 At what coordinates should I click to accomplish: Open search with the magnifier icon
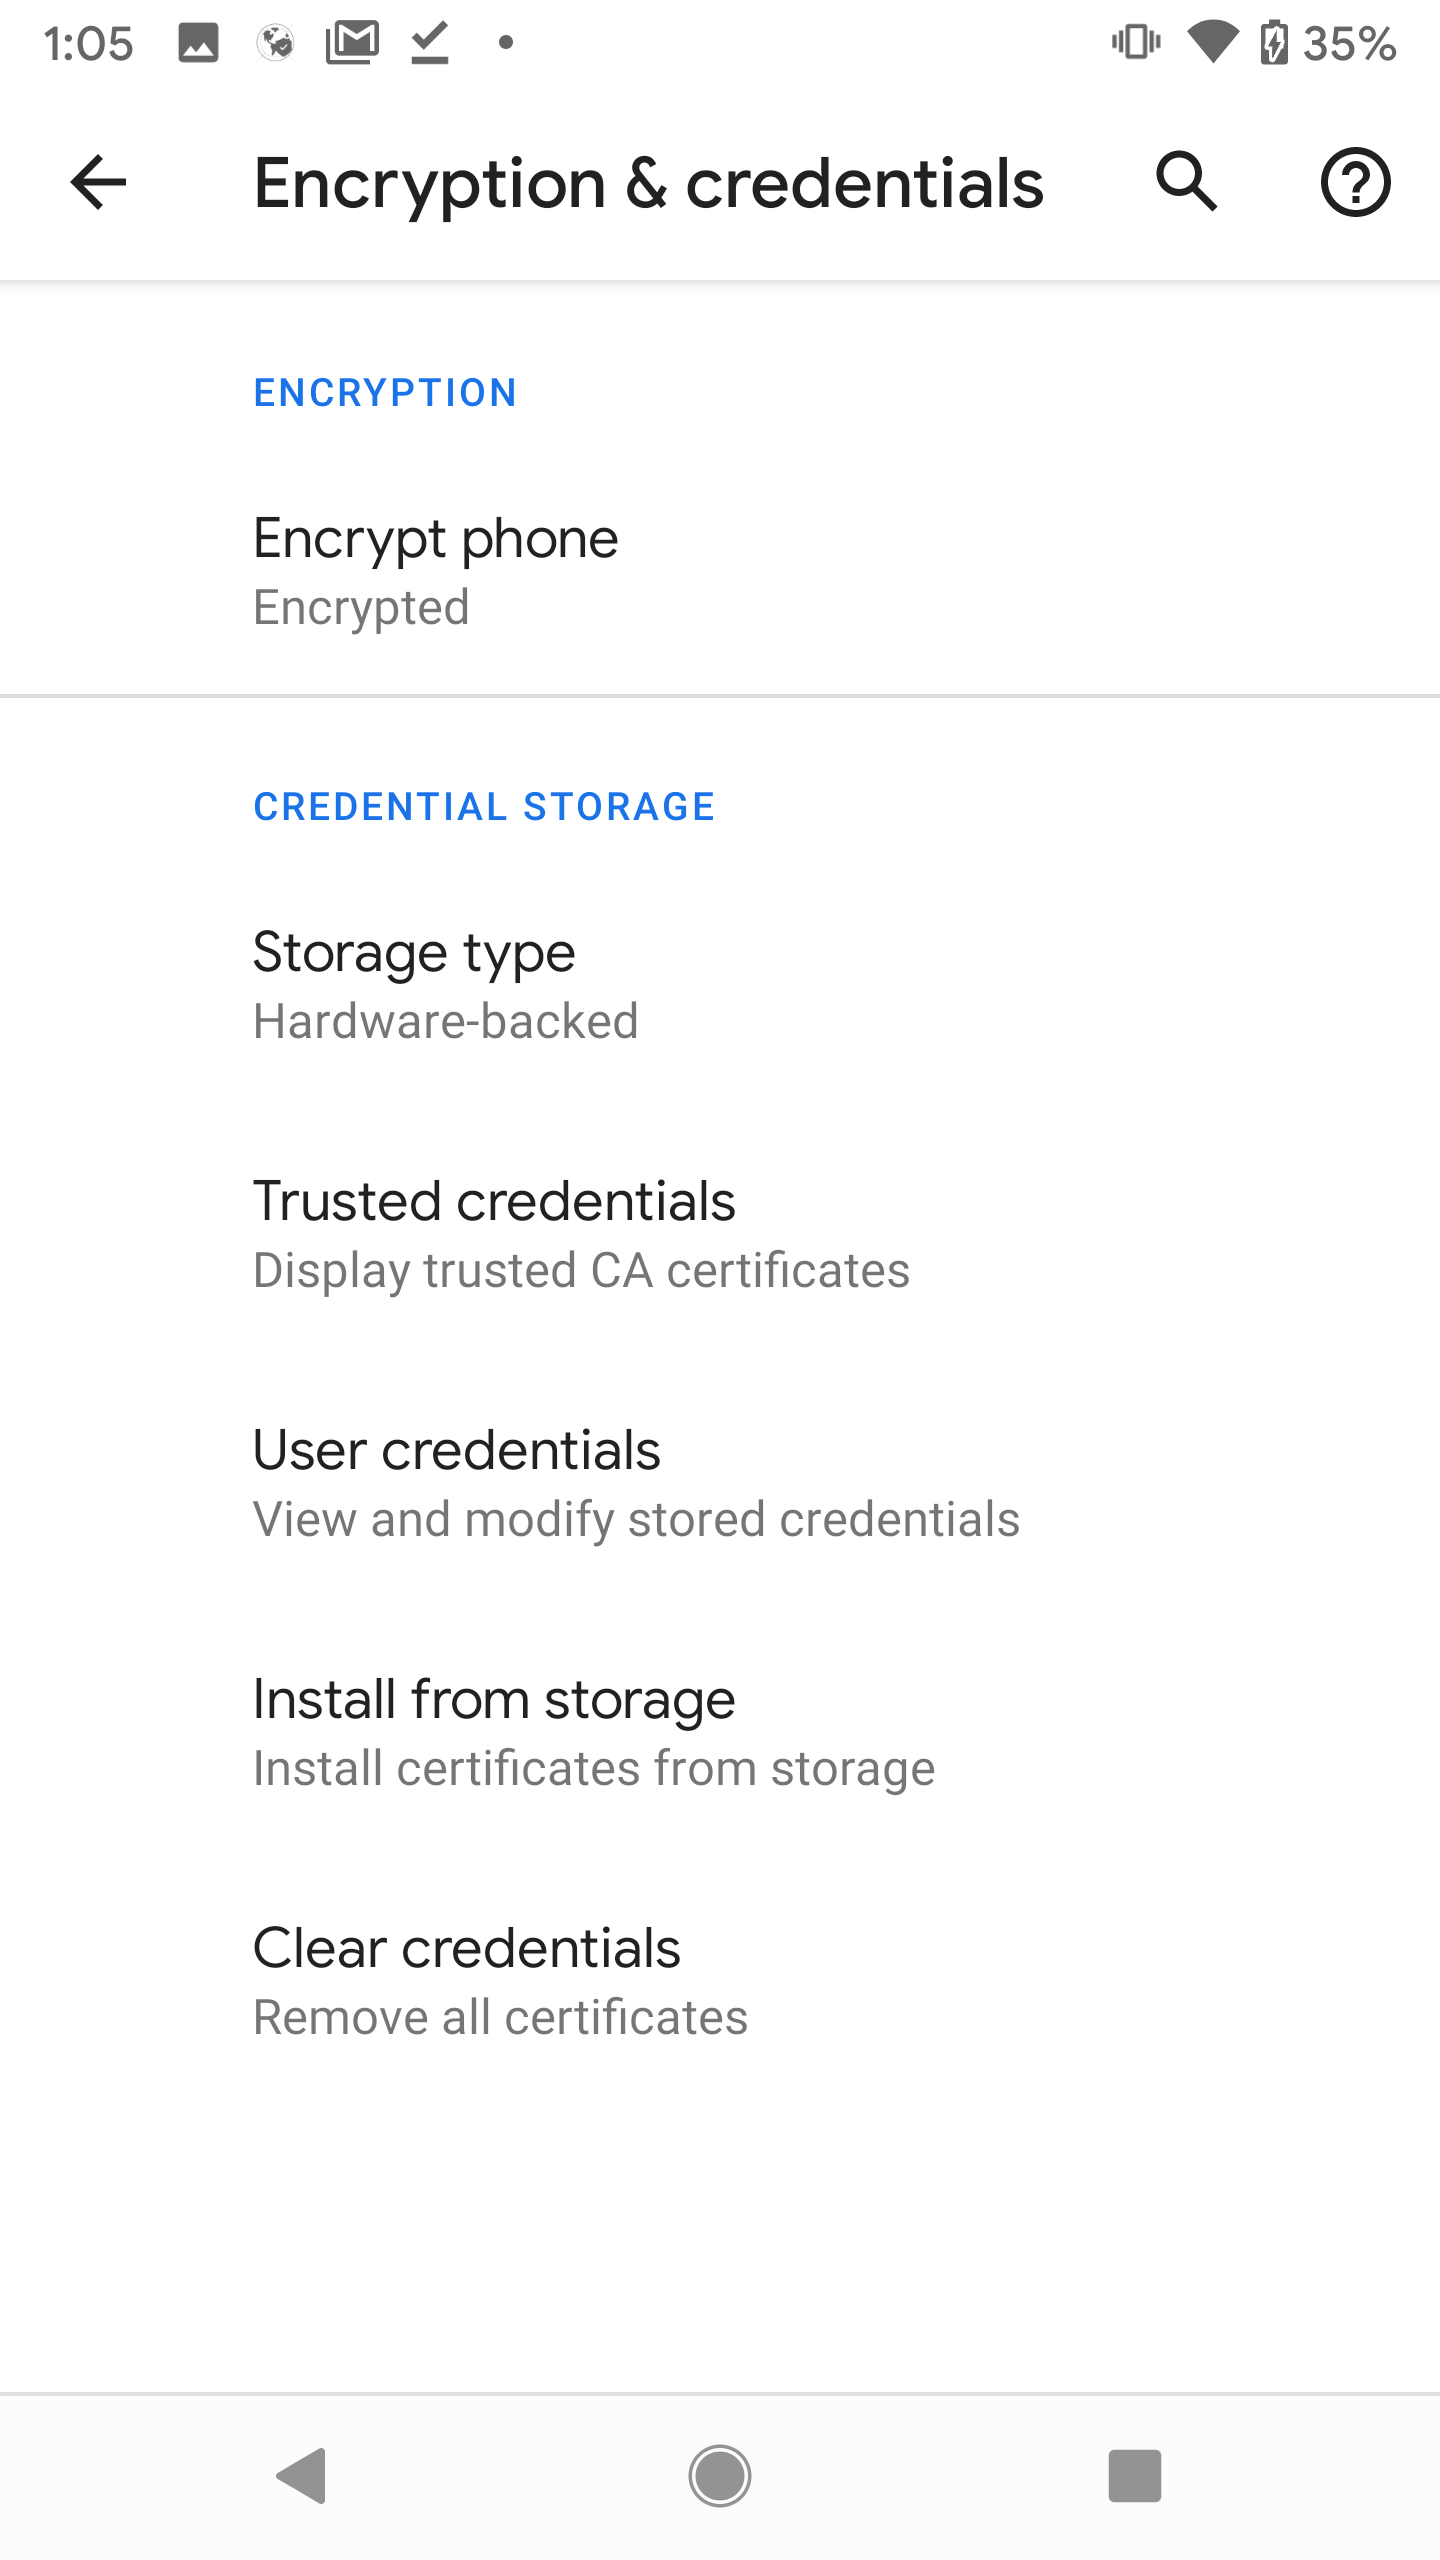pyautogui.click(x=1187, y=182)
